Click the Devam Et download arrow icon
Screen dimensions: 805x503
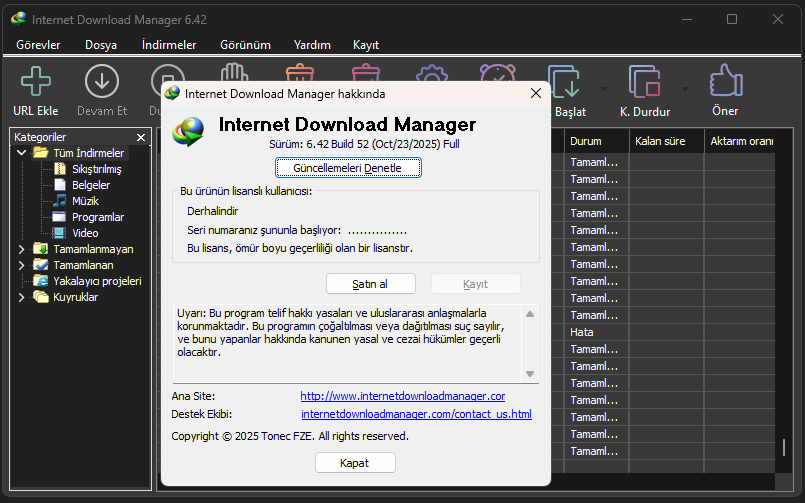pos(102,82)
